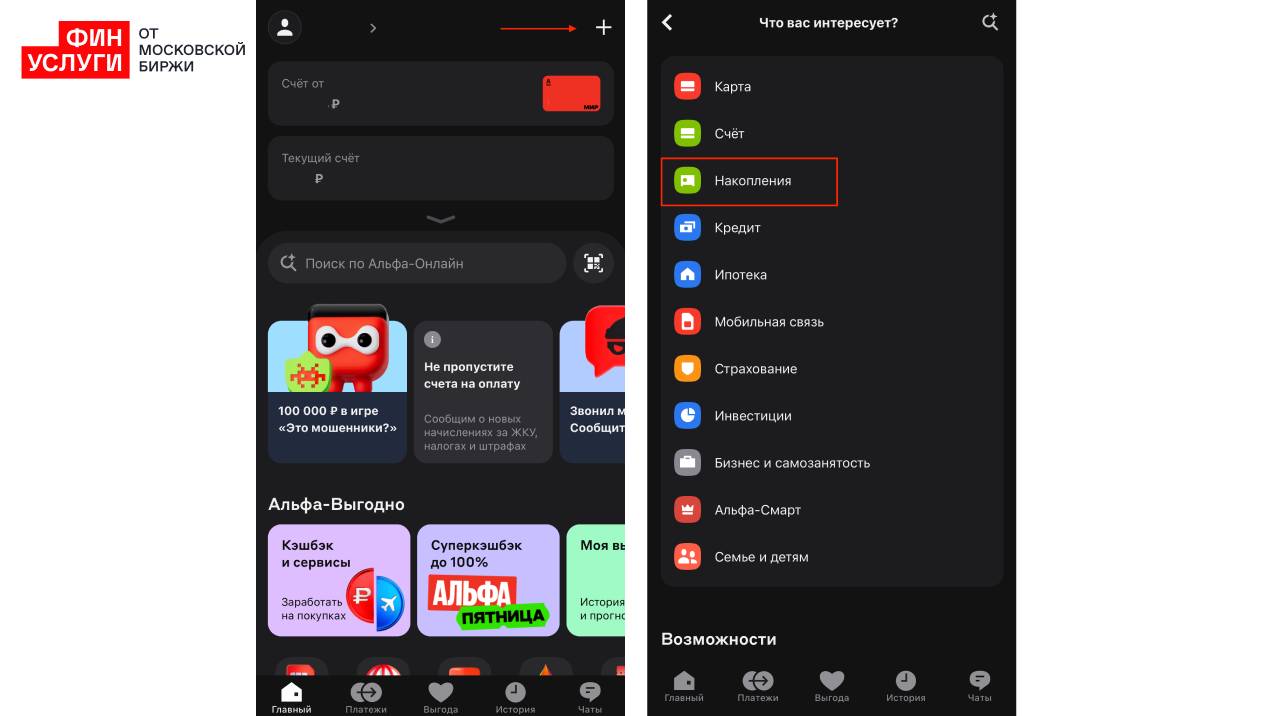Open the user profile avatar icon
The width and height of the screenshot is (1272, 716).
pos(285,28)
